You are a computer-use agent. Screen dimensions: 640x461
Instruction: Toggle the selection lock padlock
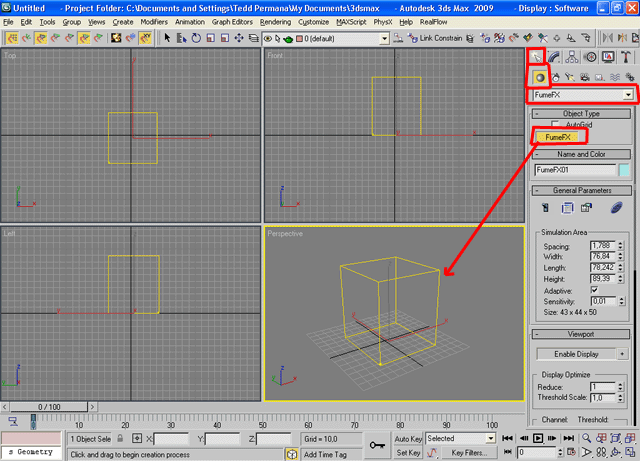click(x=120, y=439)
